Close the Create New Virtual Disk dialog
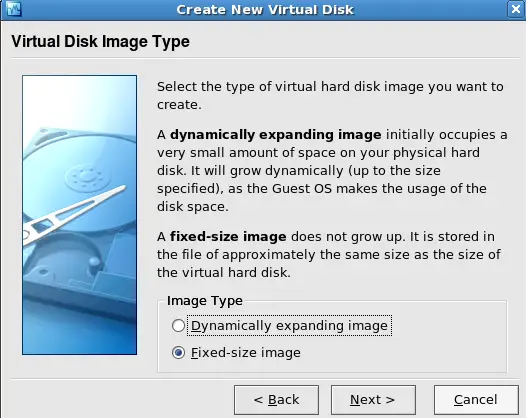The image size is (526, 418). (x=516, y=9)
